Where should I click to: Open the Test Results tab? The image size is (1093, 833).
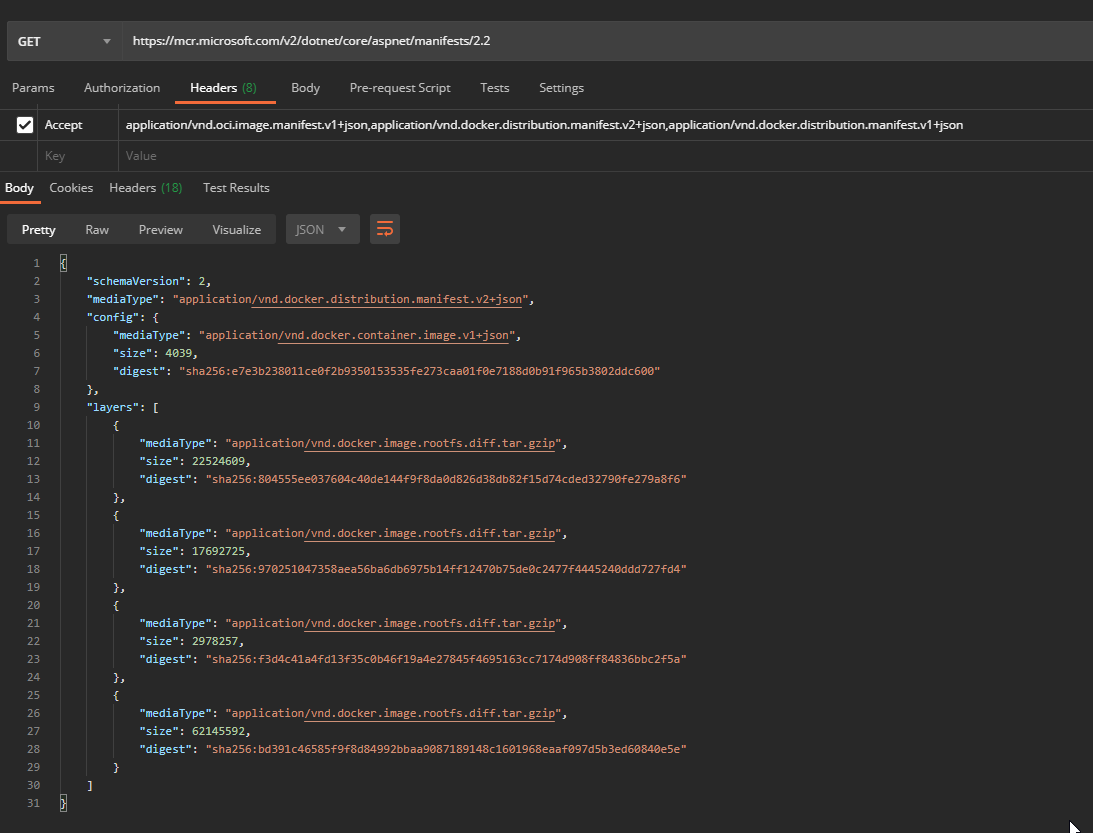(x=236, y=188)
